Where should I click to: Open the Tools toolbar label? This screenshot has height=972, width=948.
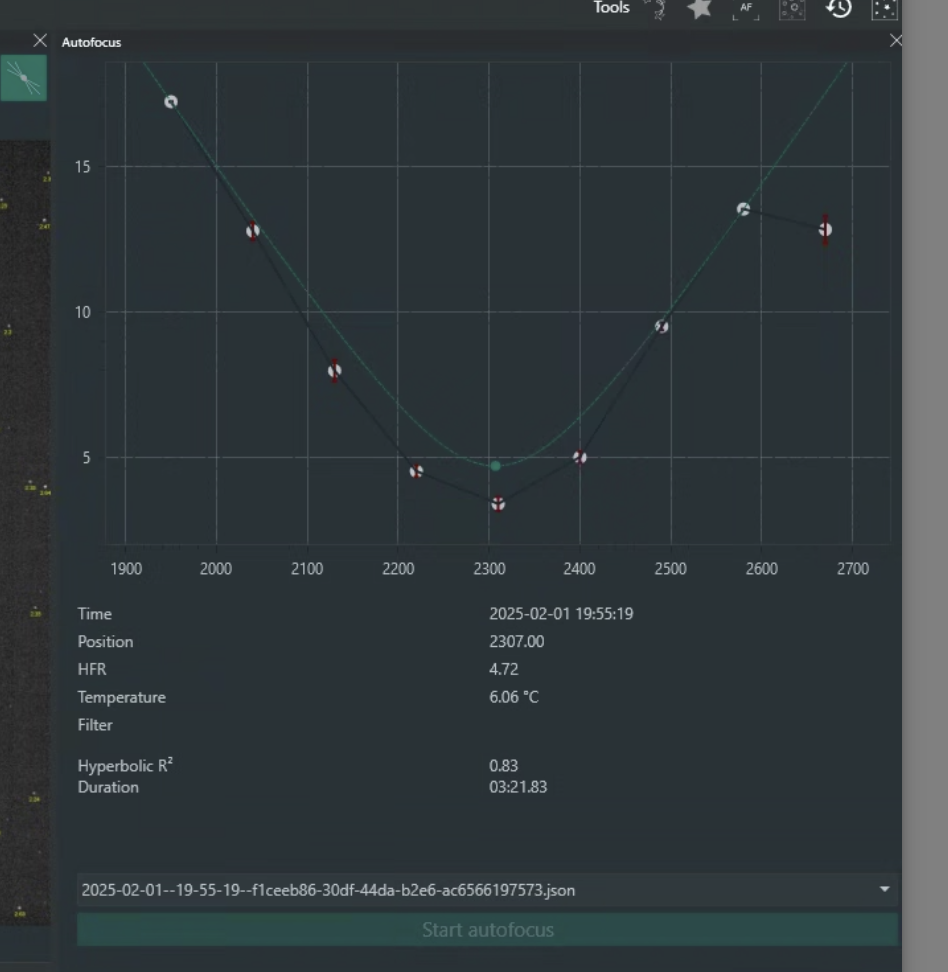611,7
